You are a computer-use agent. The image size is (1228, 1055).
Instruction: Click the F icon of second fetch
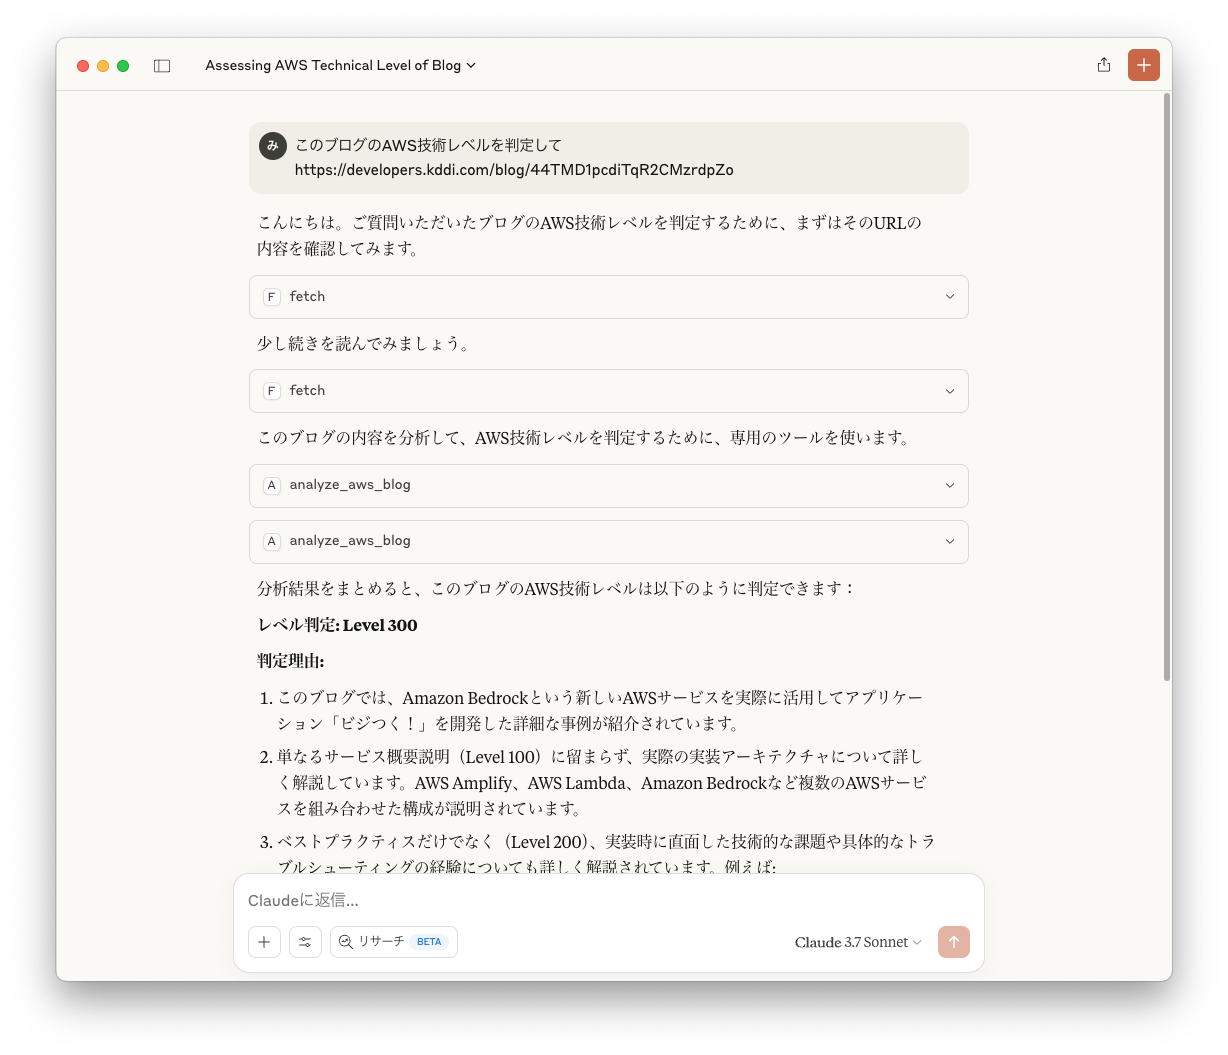pos(271,391)
